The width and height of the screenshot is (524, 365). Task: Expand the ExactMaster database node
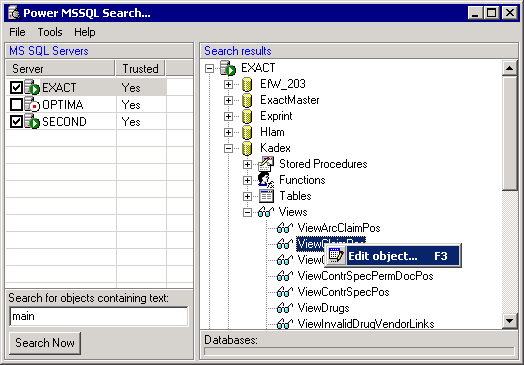(x=228, y=101)
